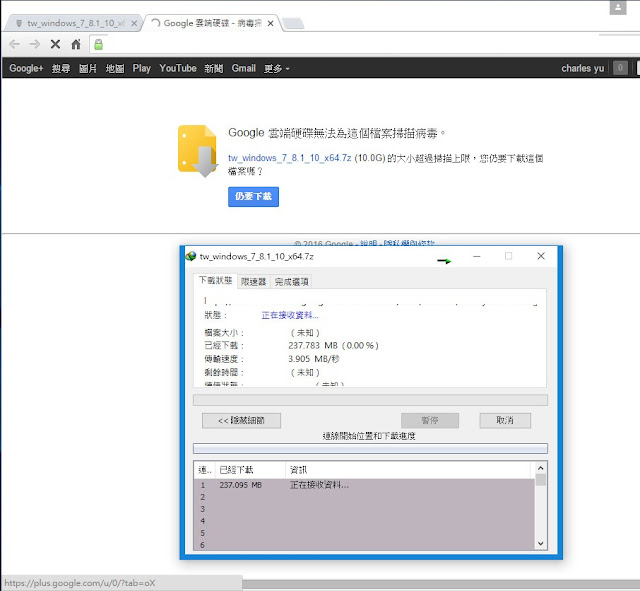Select the 下載狀態 tab
Screen dimensions: 640x591
pos(216,280)
